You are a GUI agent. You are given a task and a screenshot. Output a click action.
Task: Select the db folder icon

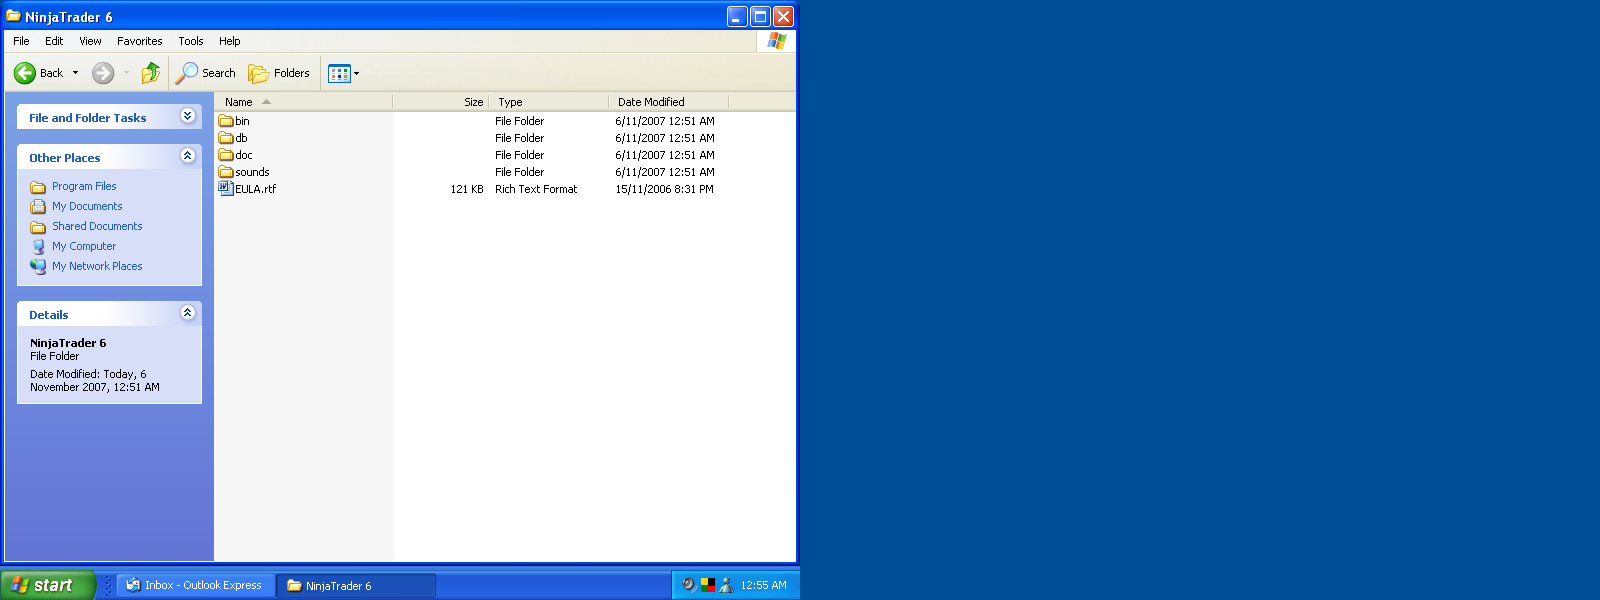point(226,138)
